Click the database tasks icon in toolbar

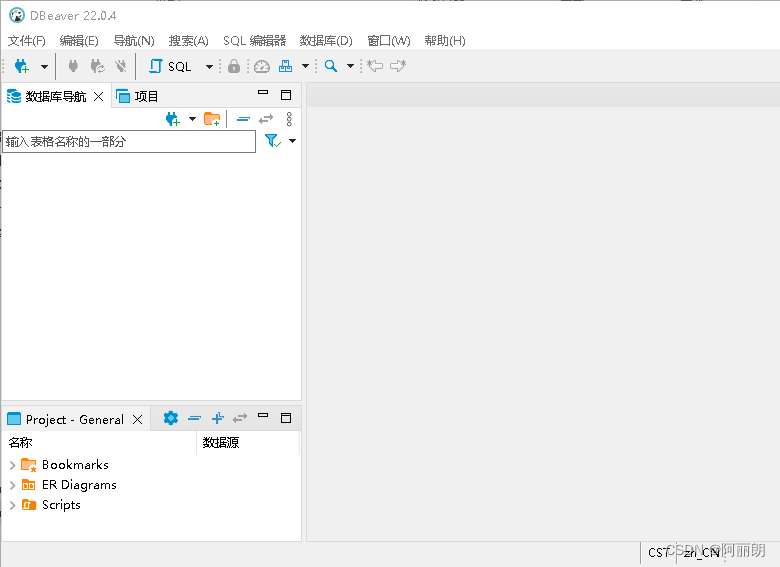[x=286, y=66]
